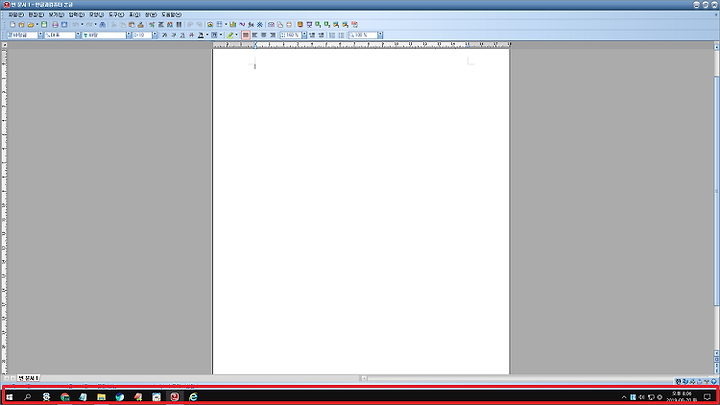Click the insert picture icon

210,25
